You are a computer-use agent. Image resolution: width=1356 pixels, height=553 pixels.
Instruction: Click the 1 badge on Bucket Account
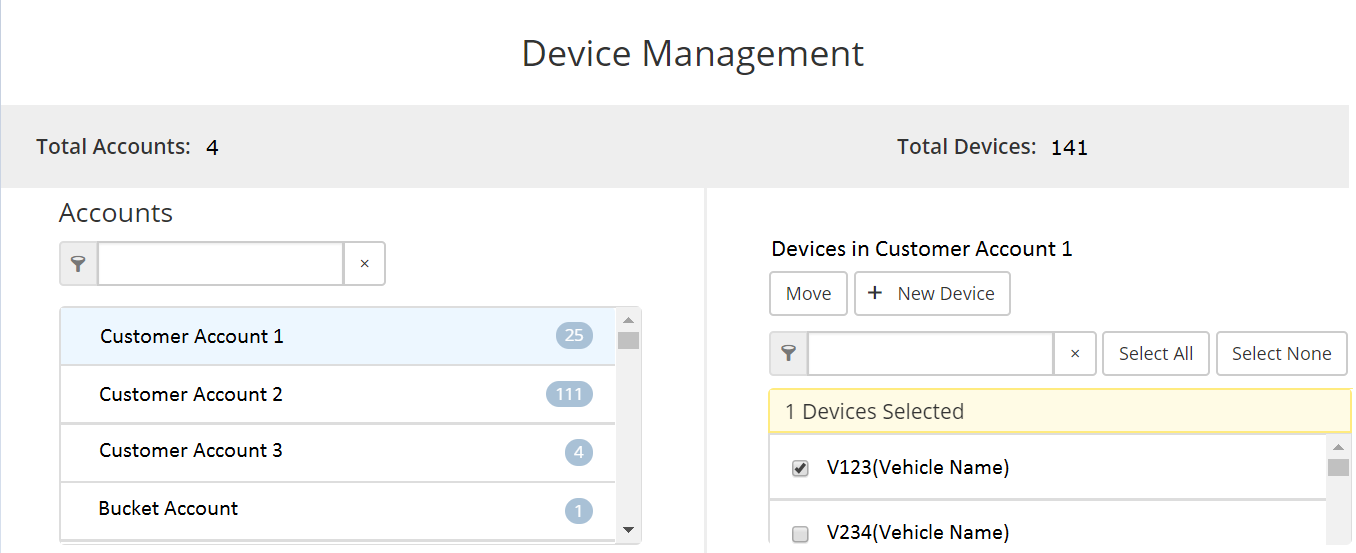[578, 511]
